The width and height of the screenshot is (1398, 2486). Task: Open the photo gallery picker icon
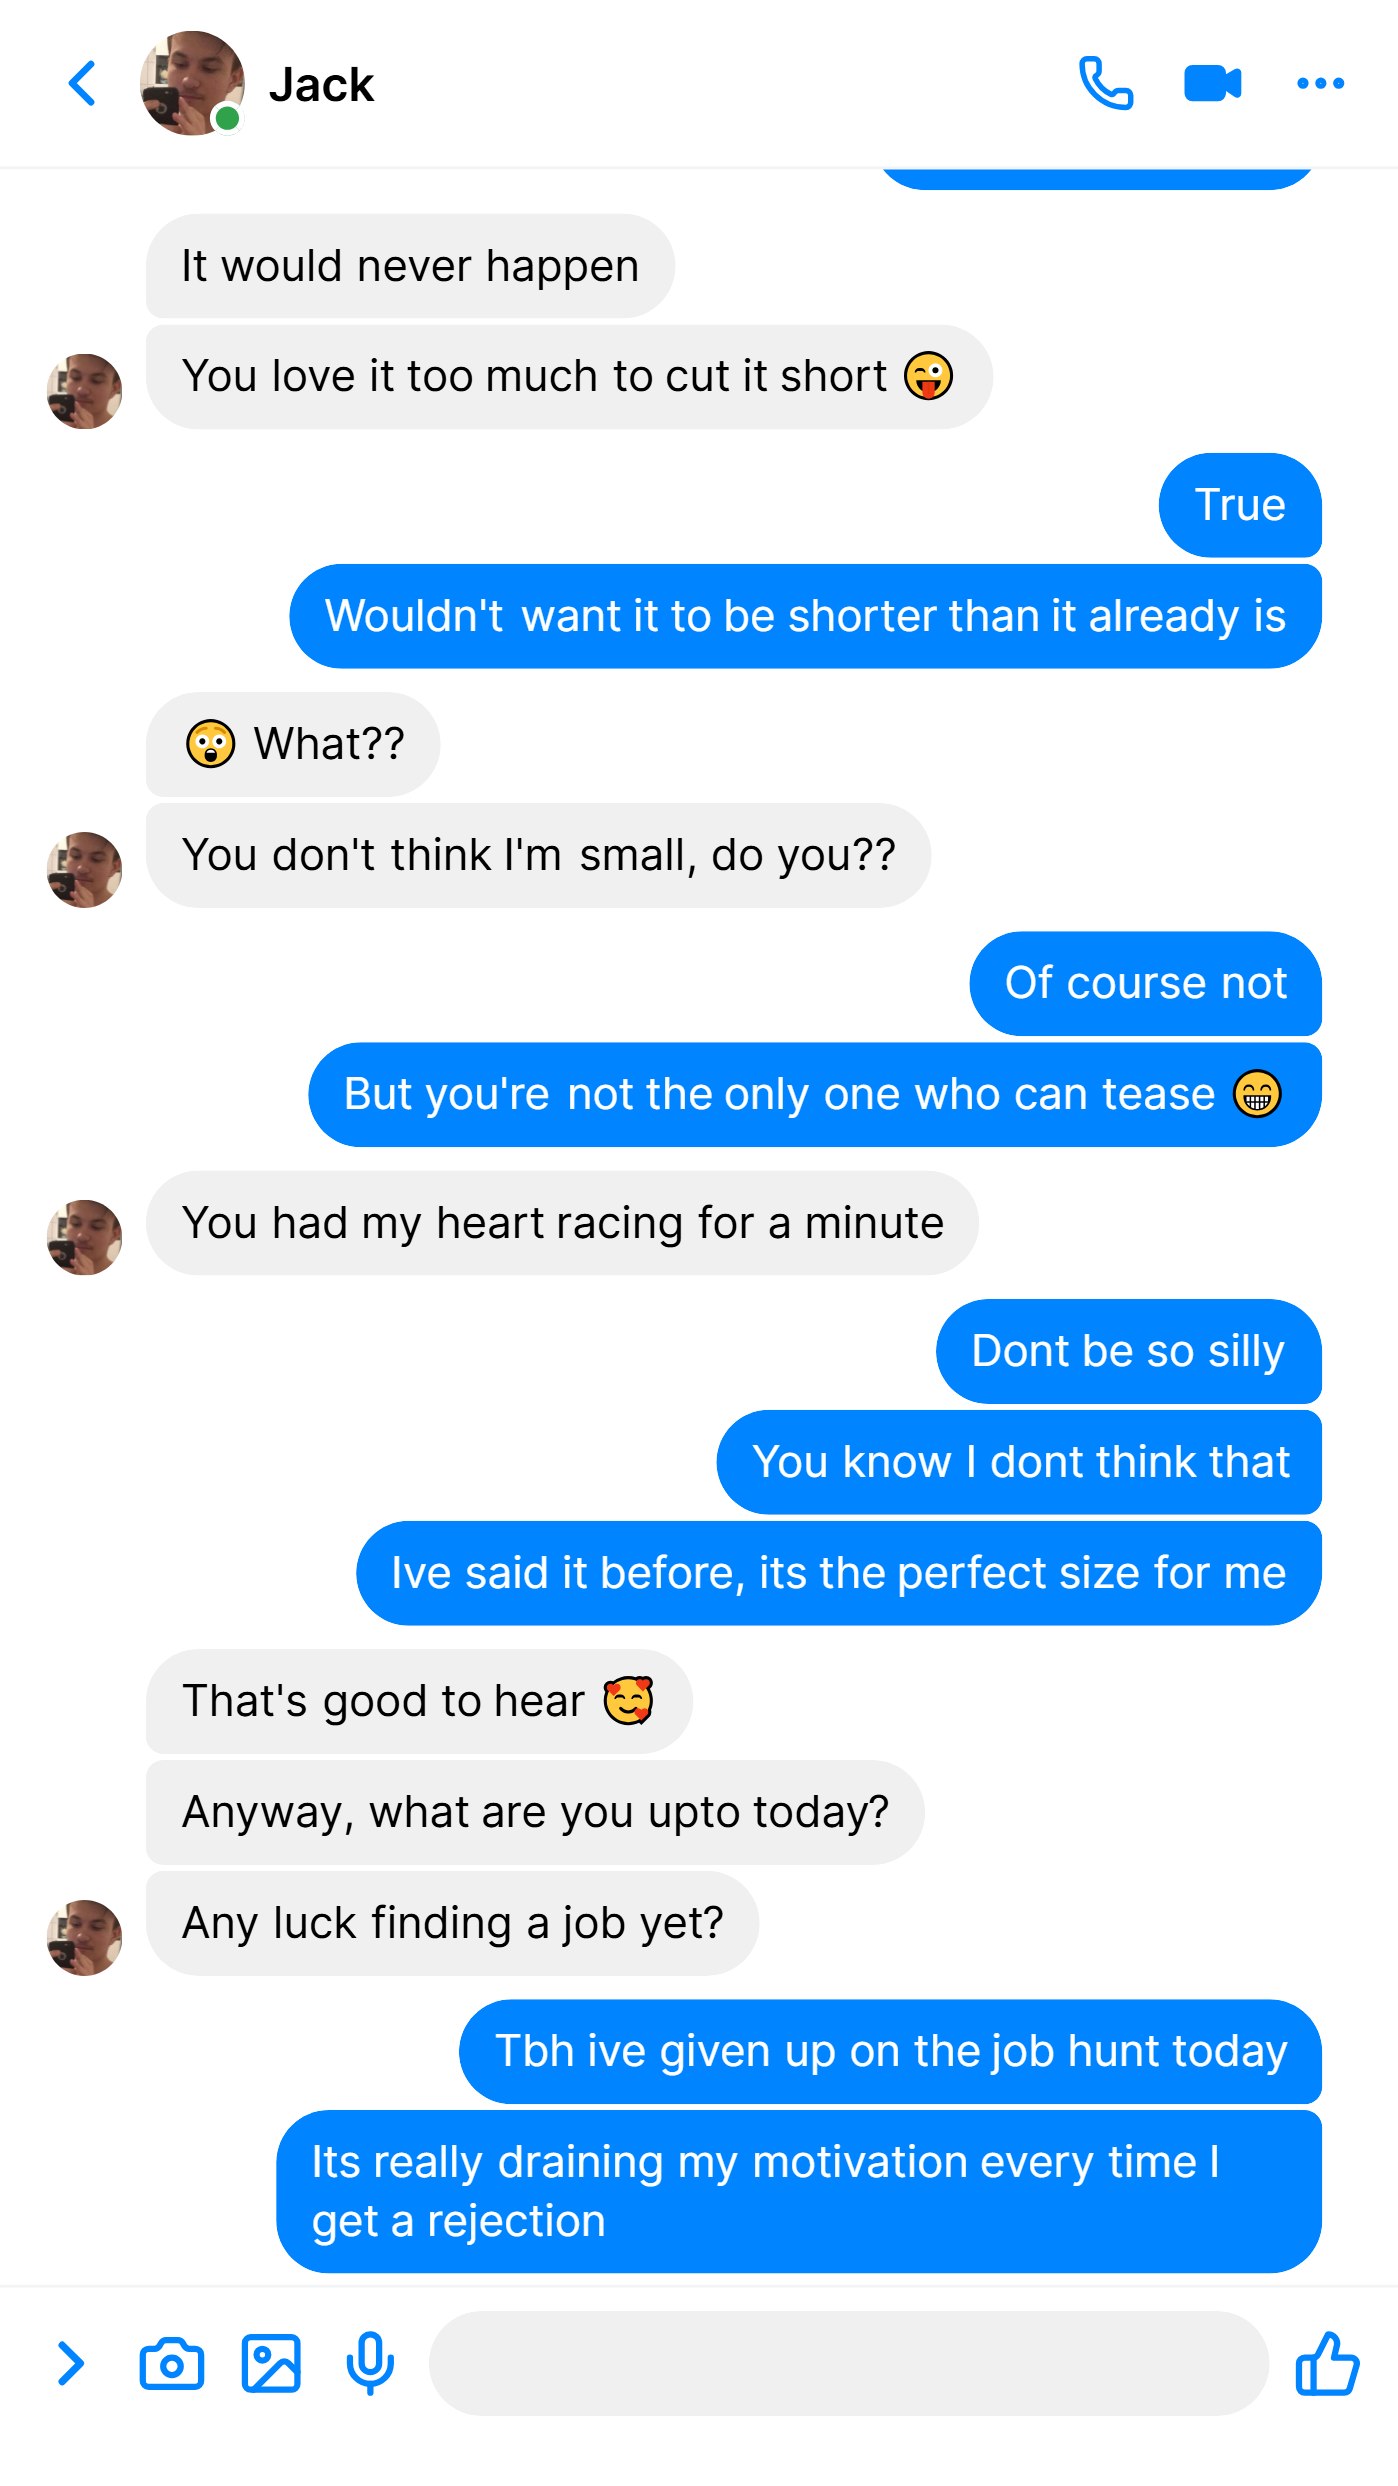click(271, 2364)
